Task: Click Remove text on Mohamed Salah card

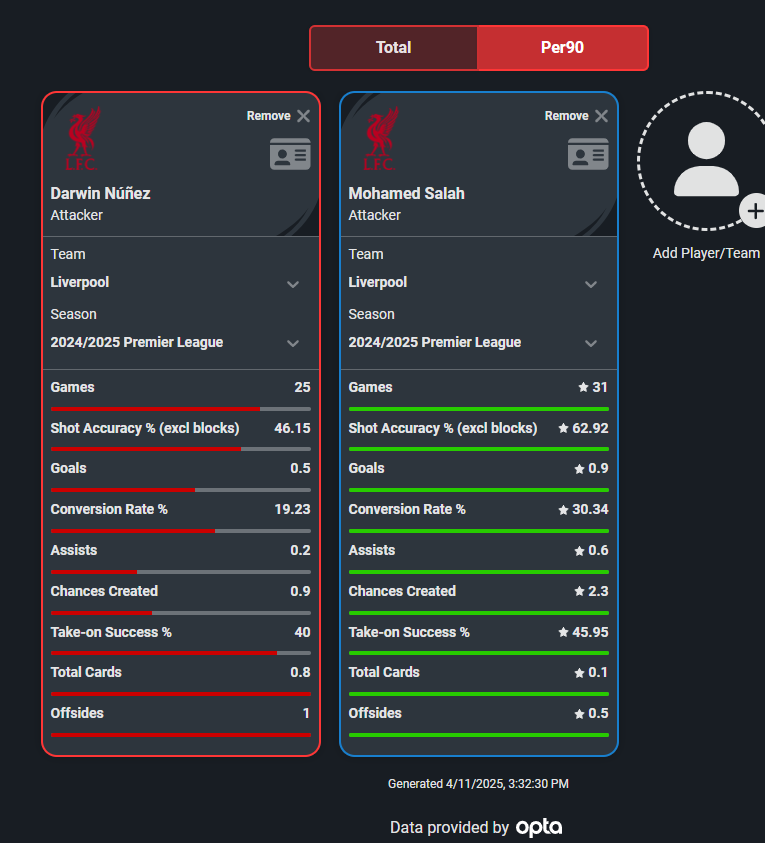Action: pos(566,116)
